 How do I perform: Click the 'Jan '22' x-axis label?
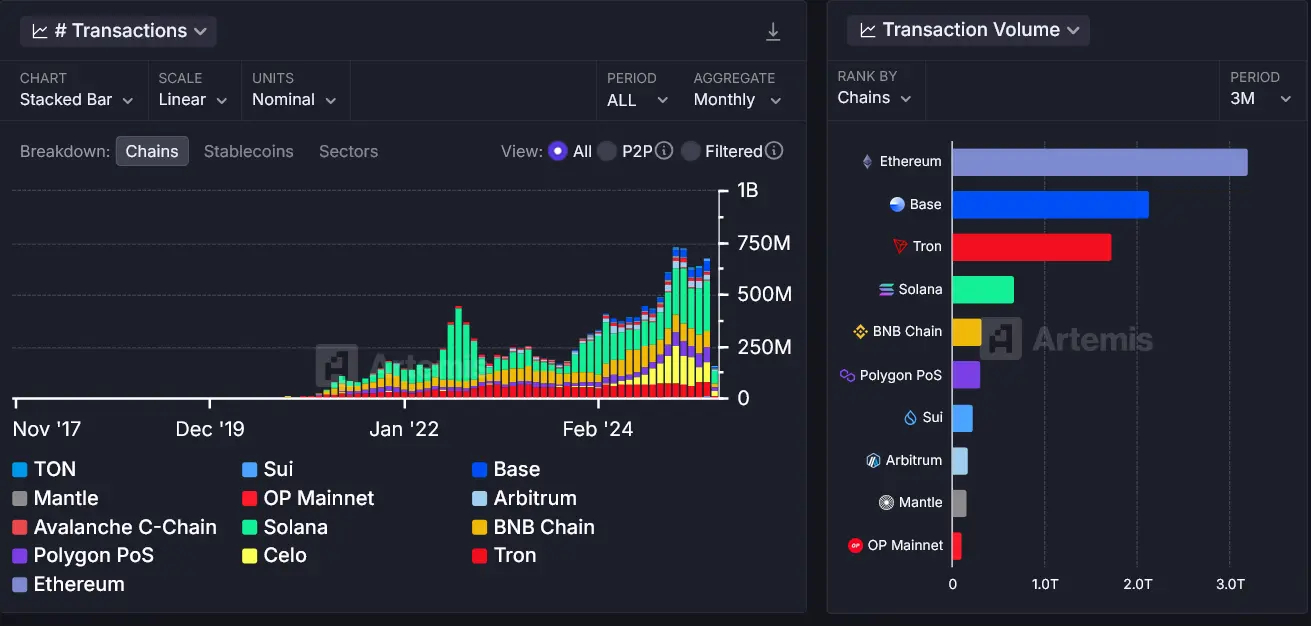click(x=404, y=429)
